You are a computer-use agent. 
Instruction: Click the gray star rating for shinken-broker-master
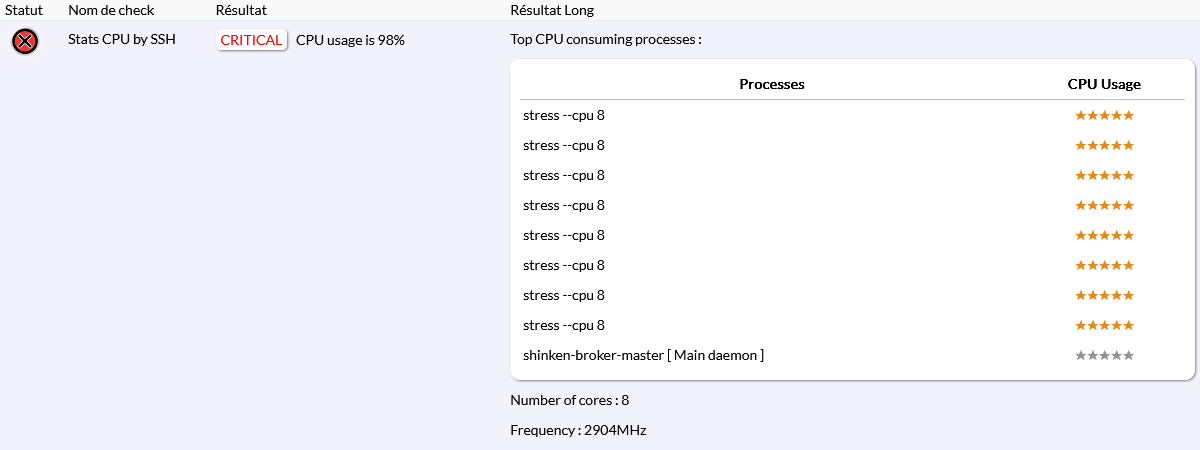1104,355
